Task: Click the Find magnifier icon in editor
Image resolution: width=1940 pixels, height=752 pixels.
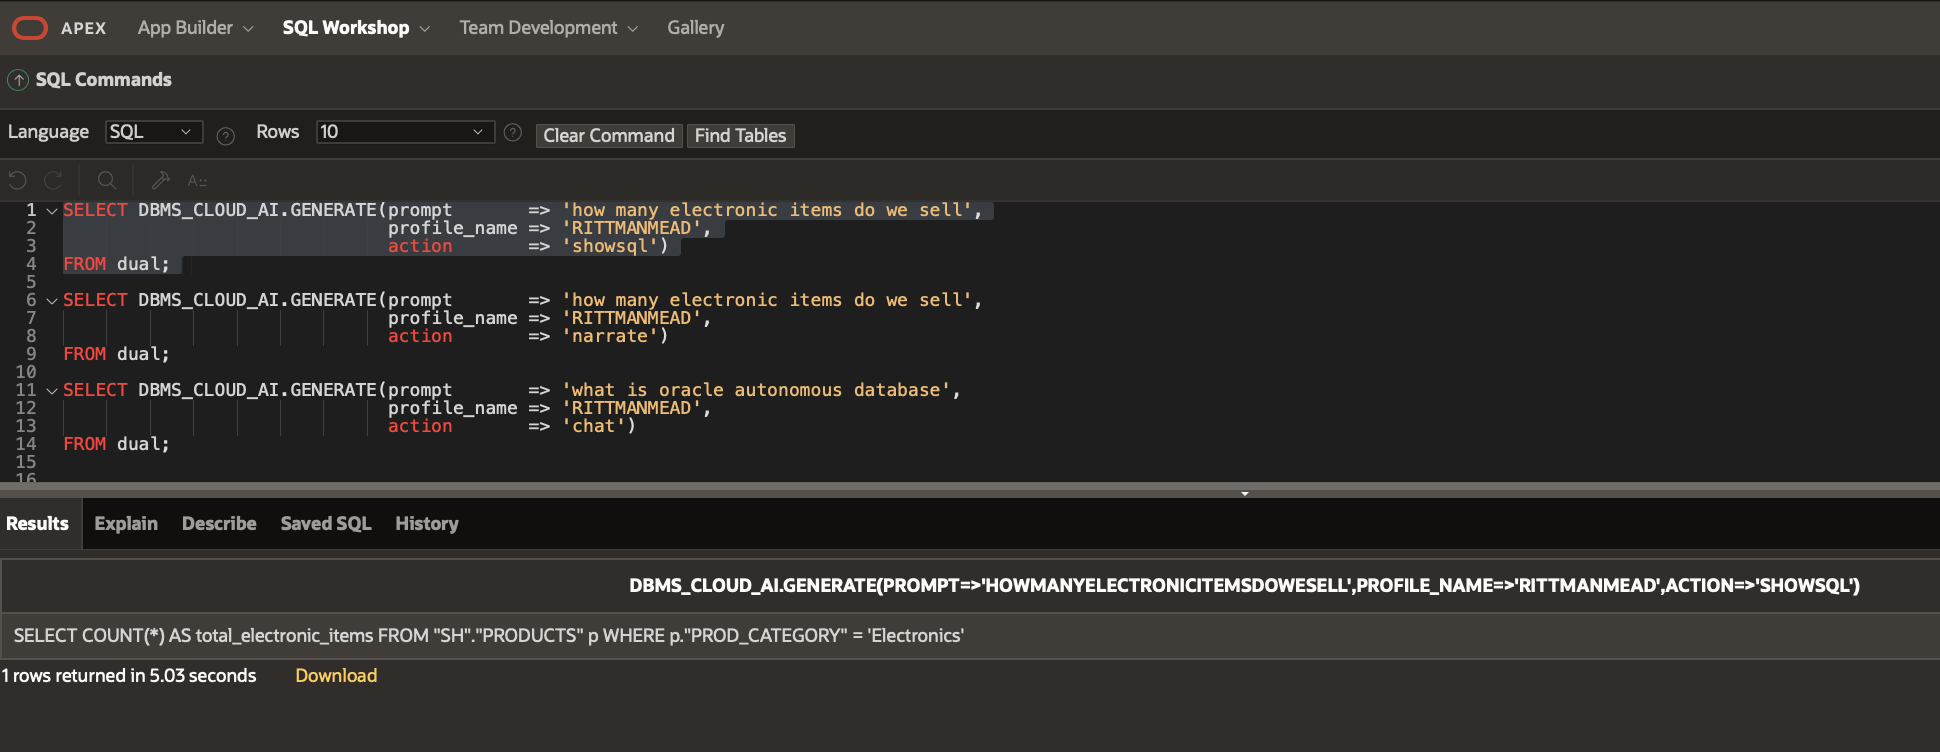Action: click(x=106, y=180)
